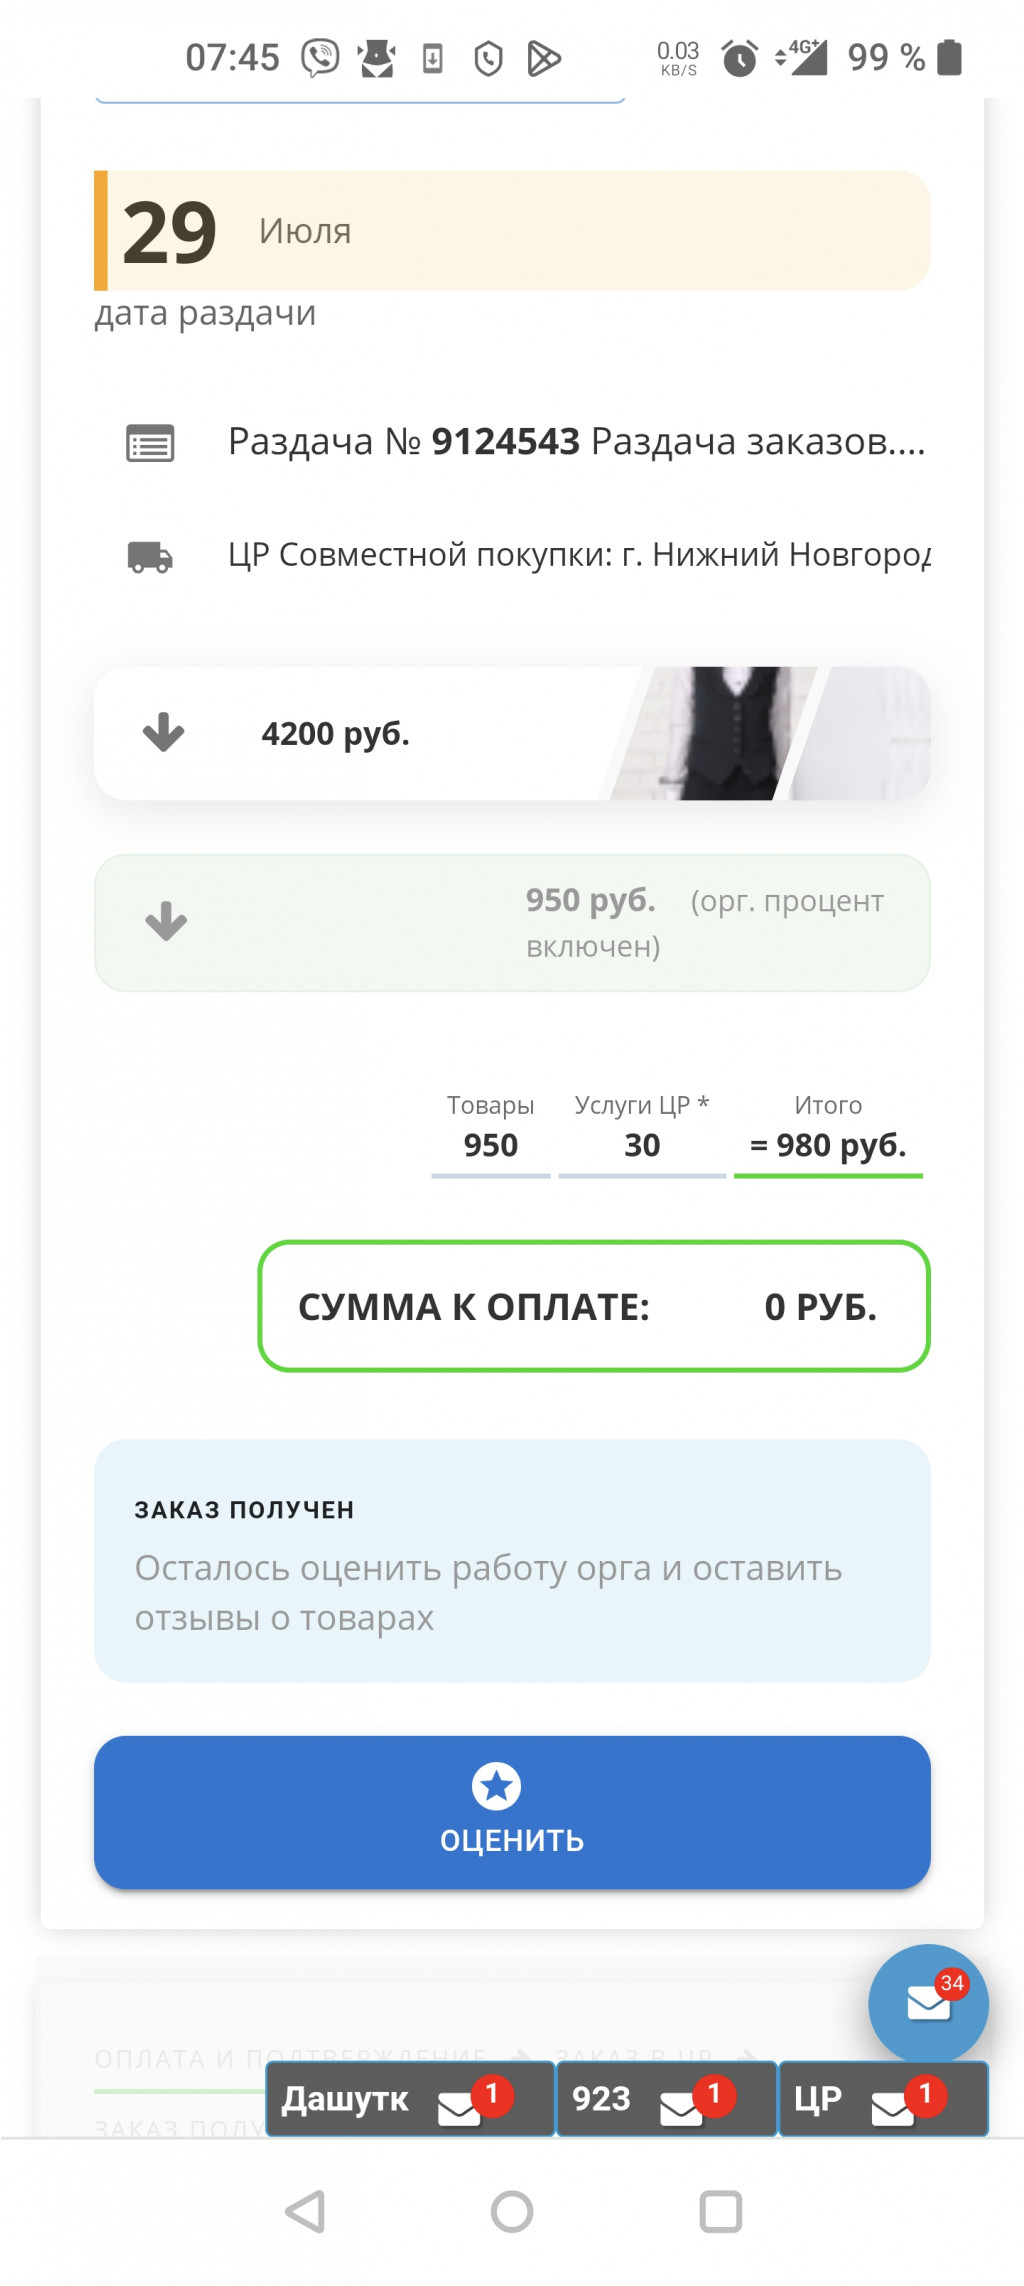Open the 923 chat tab
1024x2286 pixels.
(x=666, y=2098)
